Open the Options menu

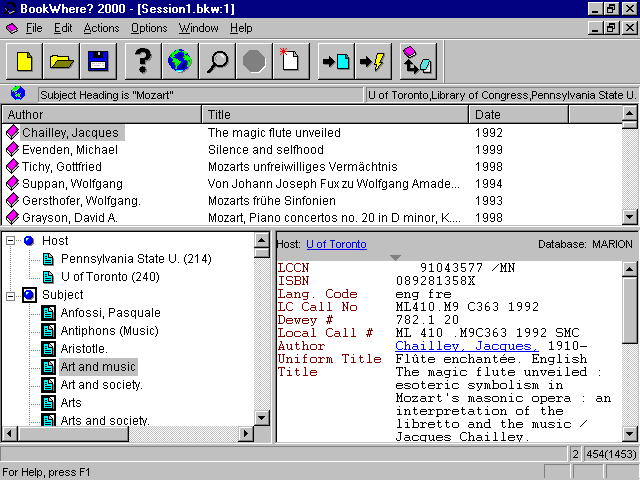[x=149, y=28]
